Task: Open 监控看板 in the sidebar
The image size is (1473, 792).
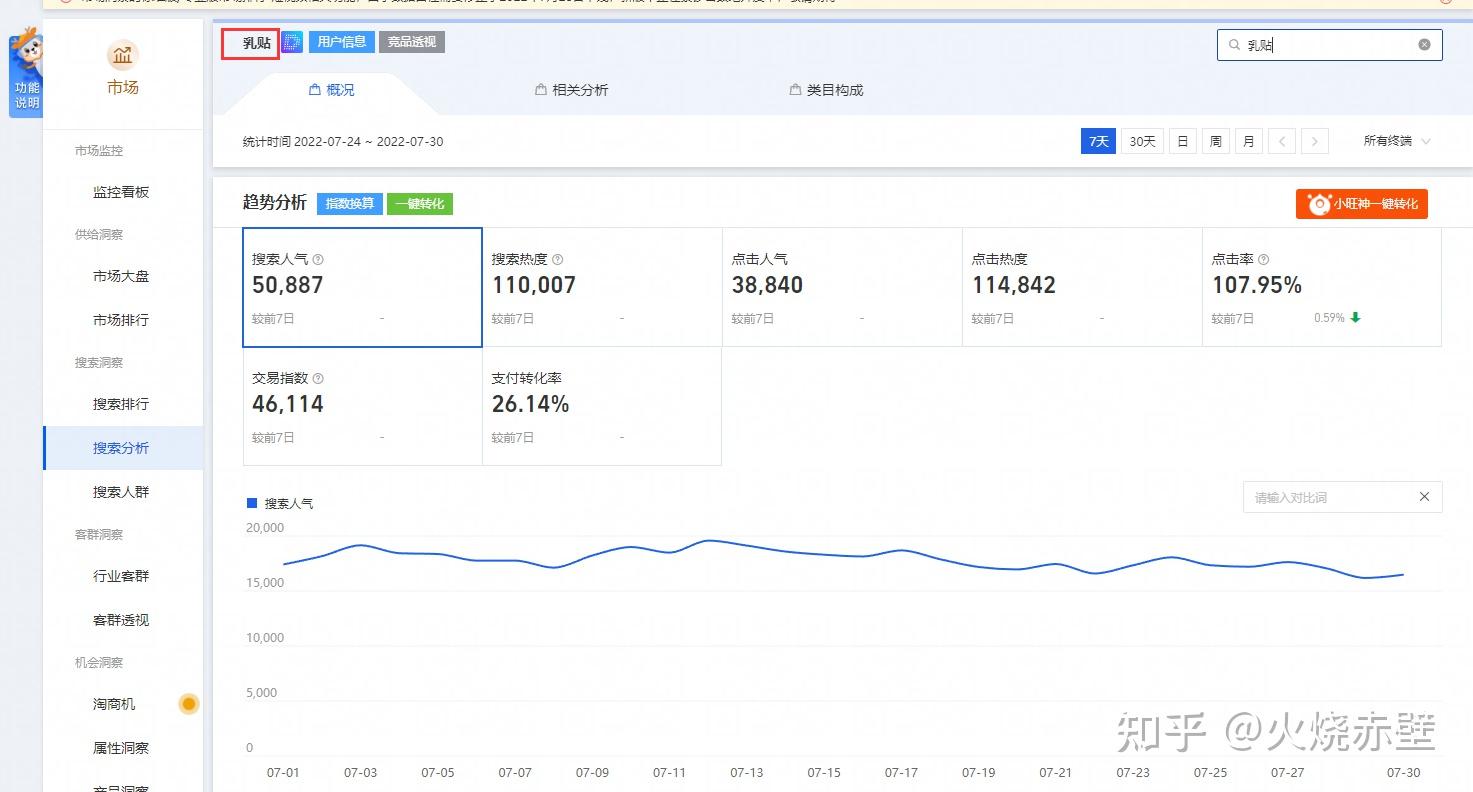Action: [121, 192]
